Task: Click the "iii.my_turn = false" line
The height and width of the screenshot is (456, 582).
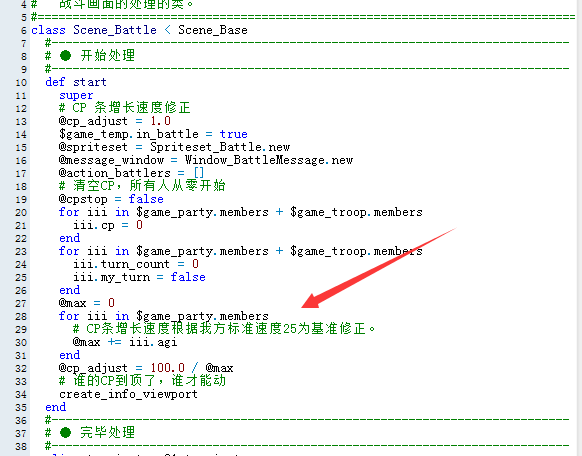Action: (139, 277)
